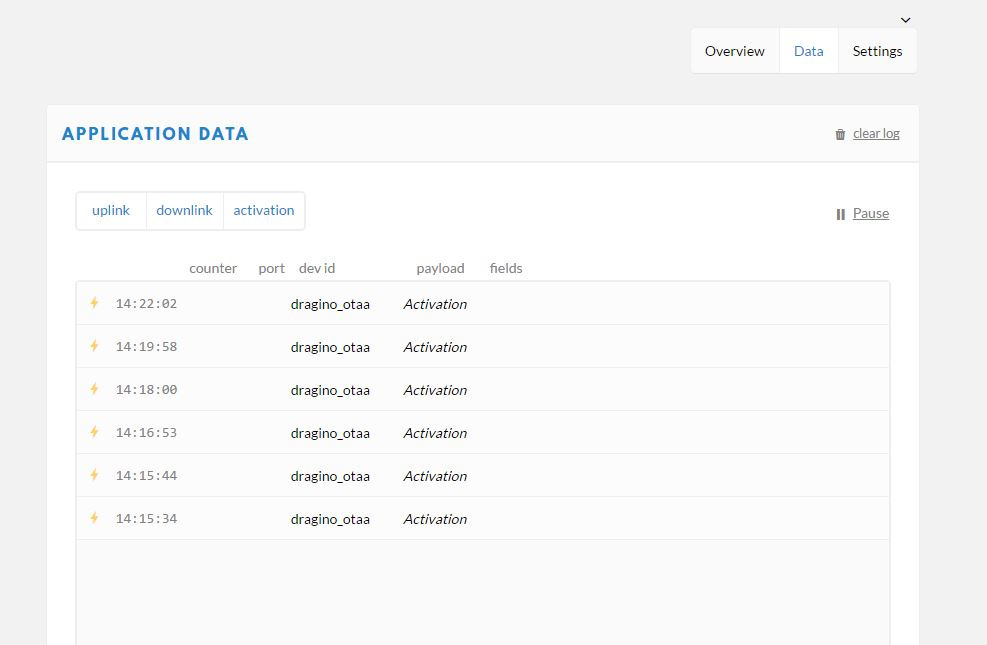Click lightning icon on 14:18:00 activation row
This screenshot has height=645, width=987.
95,389
